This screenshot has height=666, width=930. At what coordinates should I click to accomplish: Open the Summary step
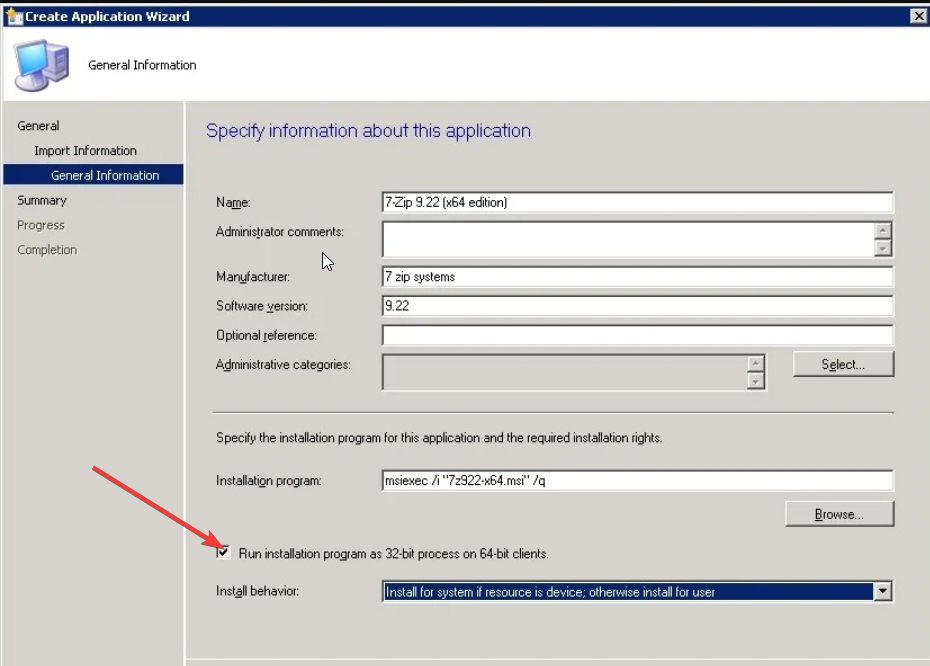[42, 200]
